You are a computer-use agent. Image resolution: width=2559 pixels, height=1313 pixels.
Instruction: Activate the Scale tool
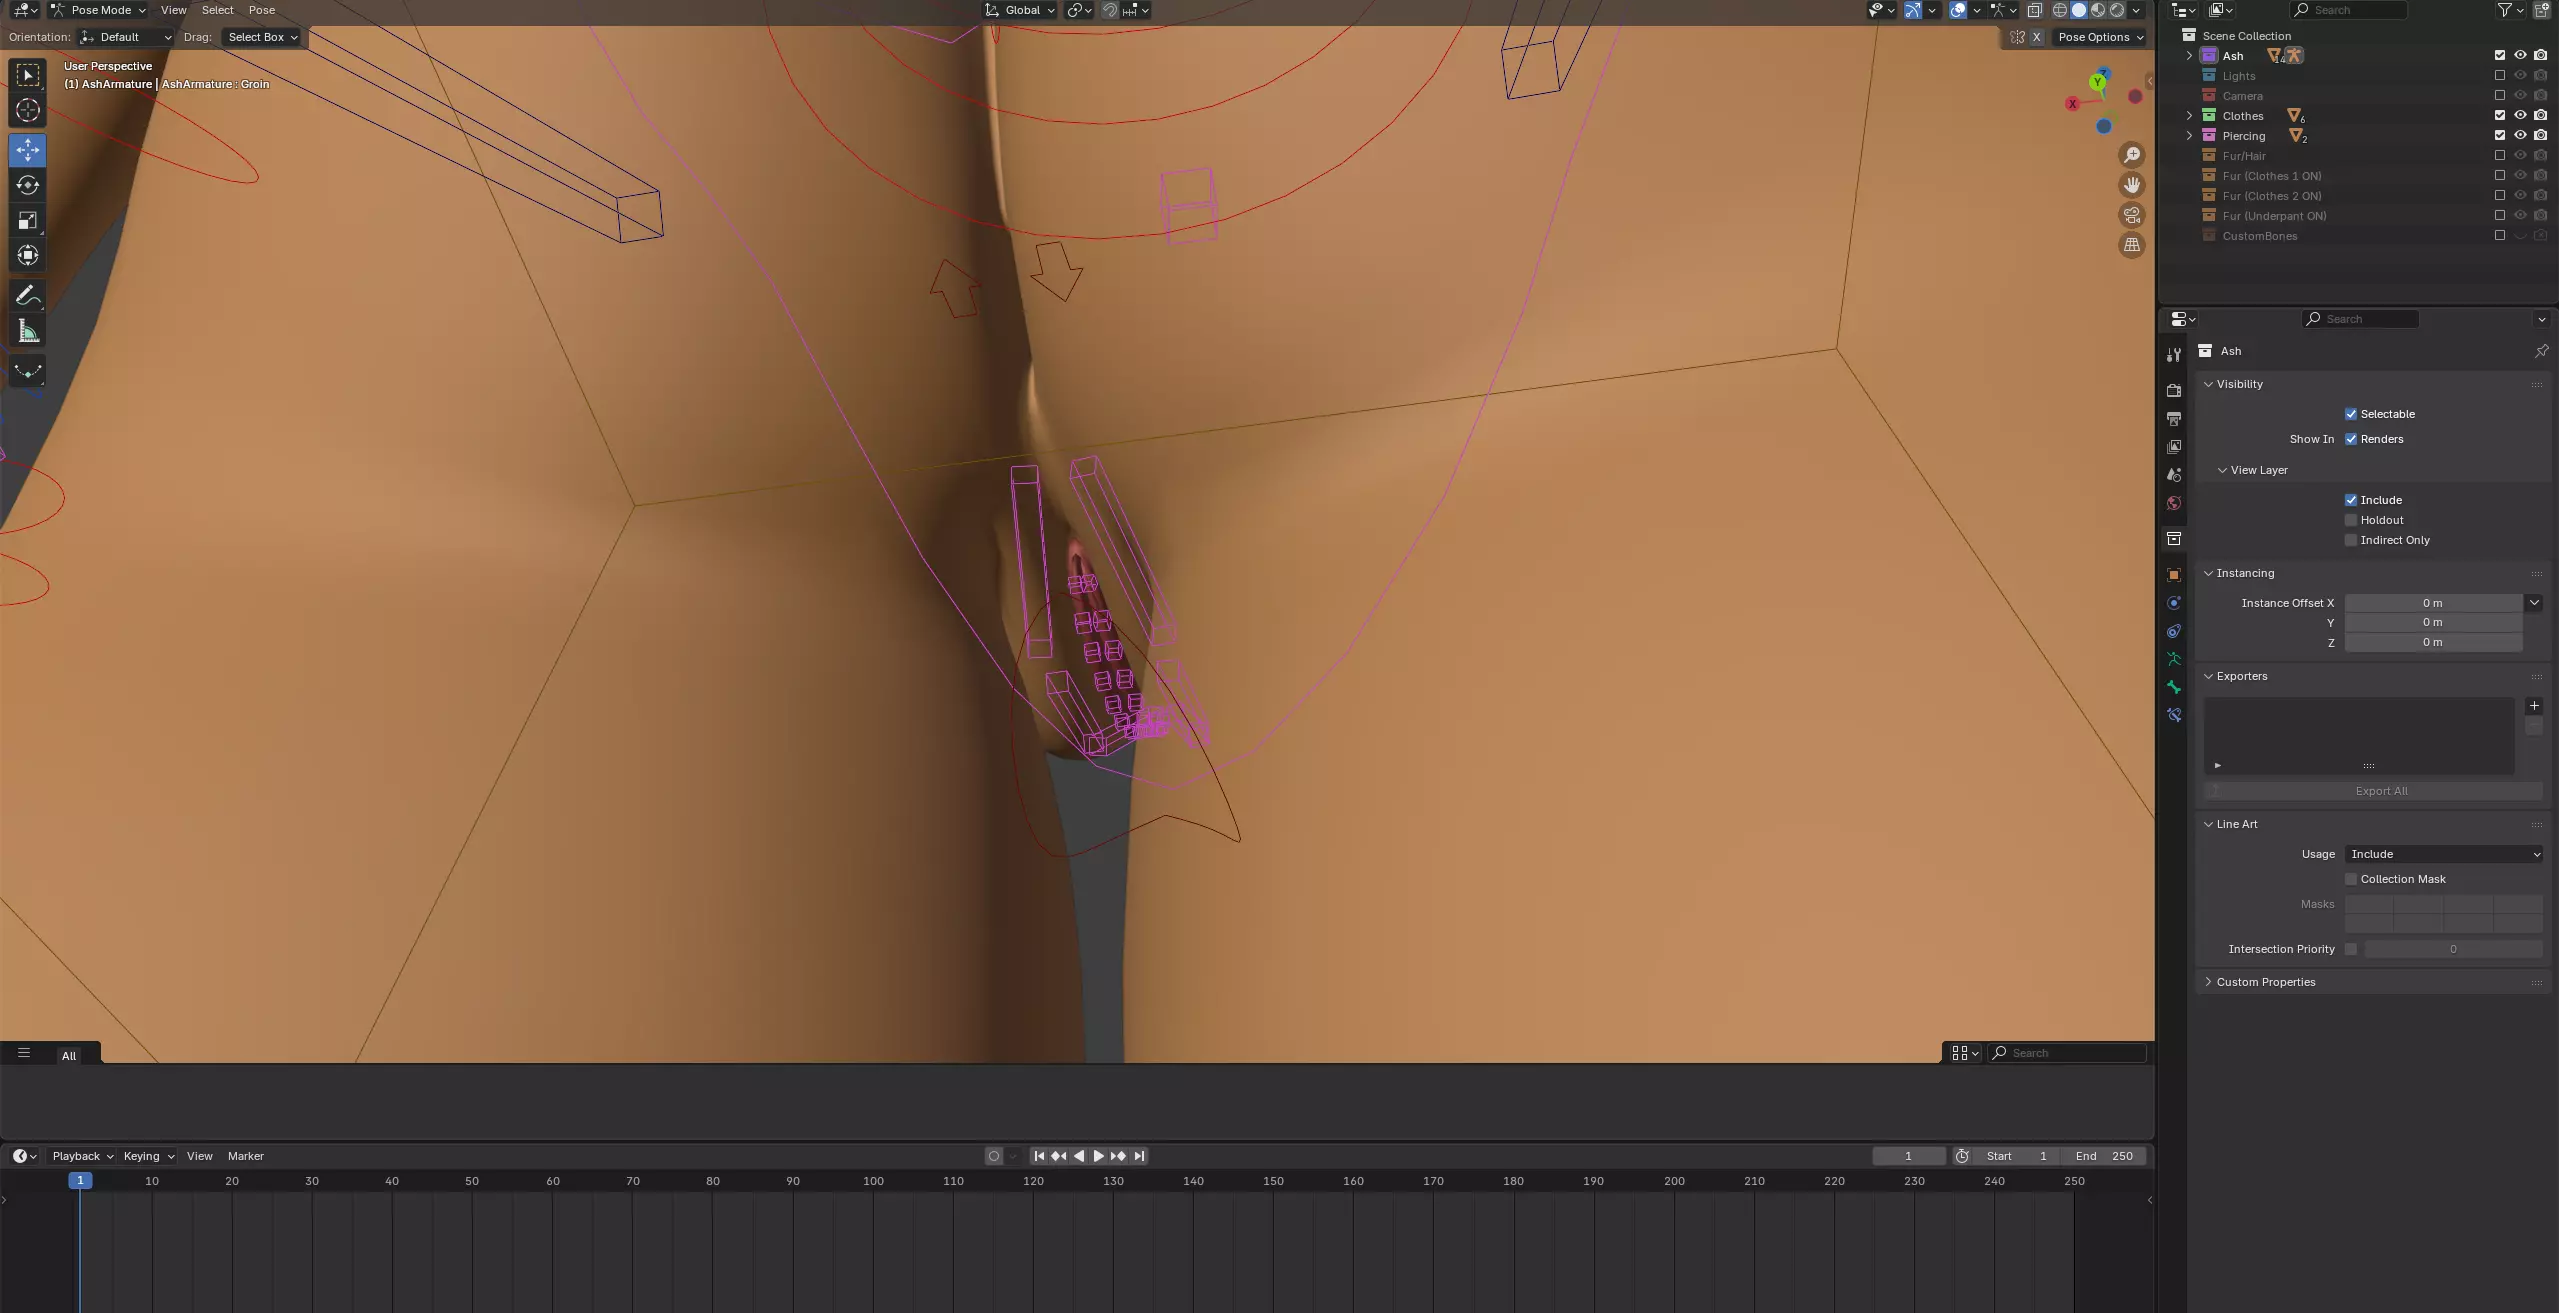tap(28, 221)
